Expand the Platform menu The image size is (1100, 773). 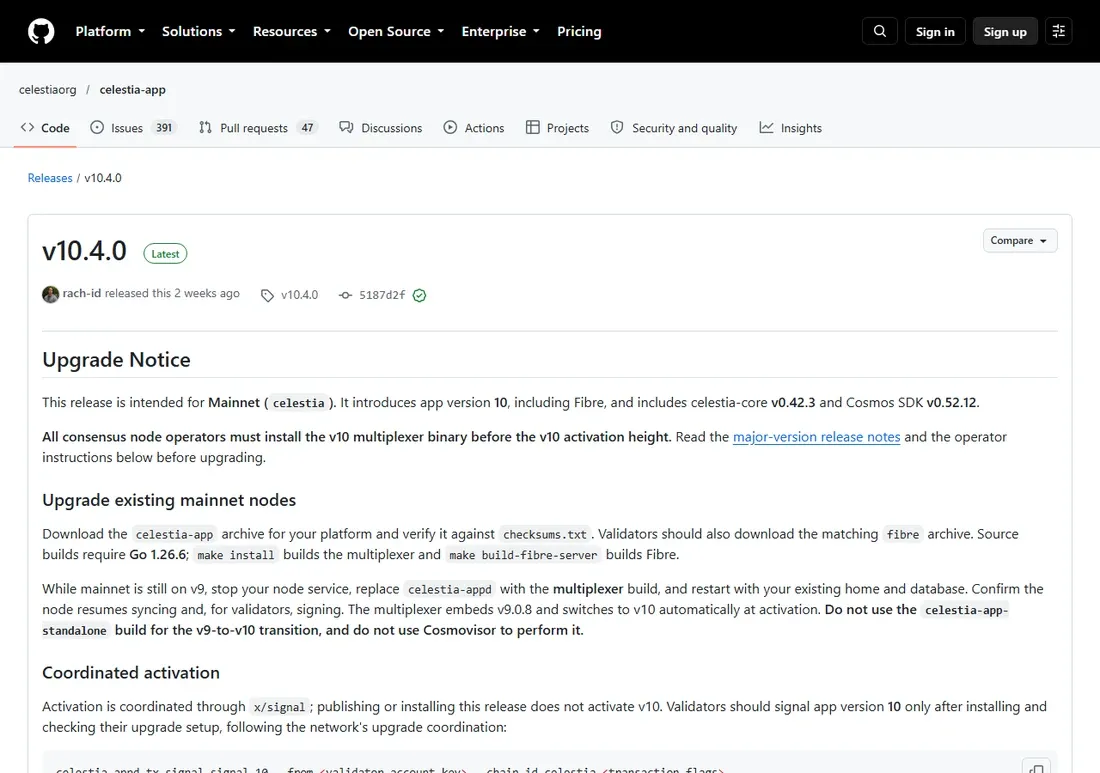(x=110, y=32)
